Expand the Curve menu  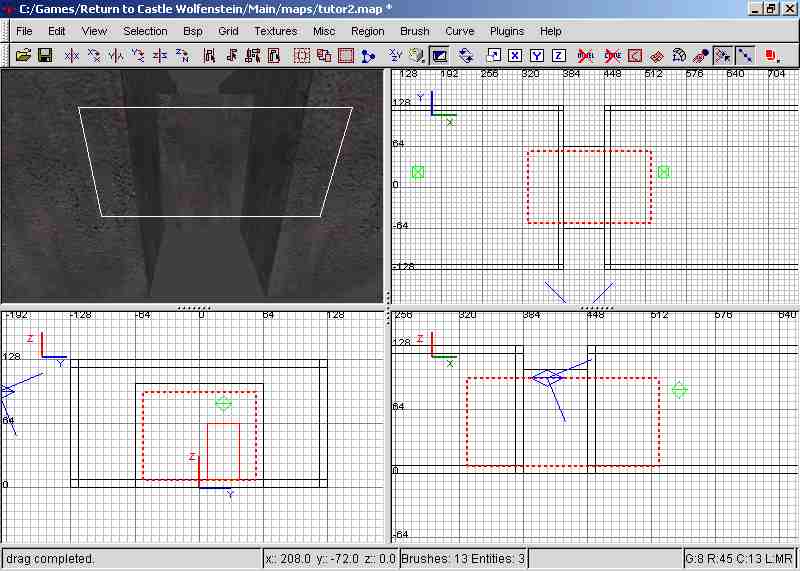[459, 31]
